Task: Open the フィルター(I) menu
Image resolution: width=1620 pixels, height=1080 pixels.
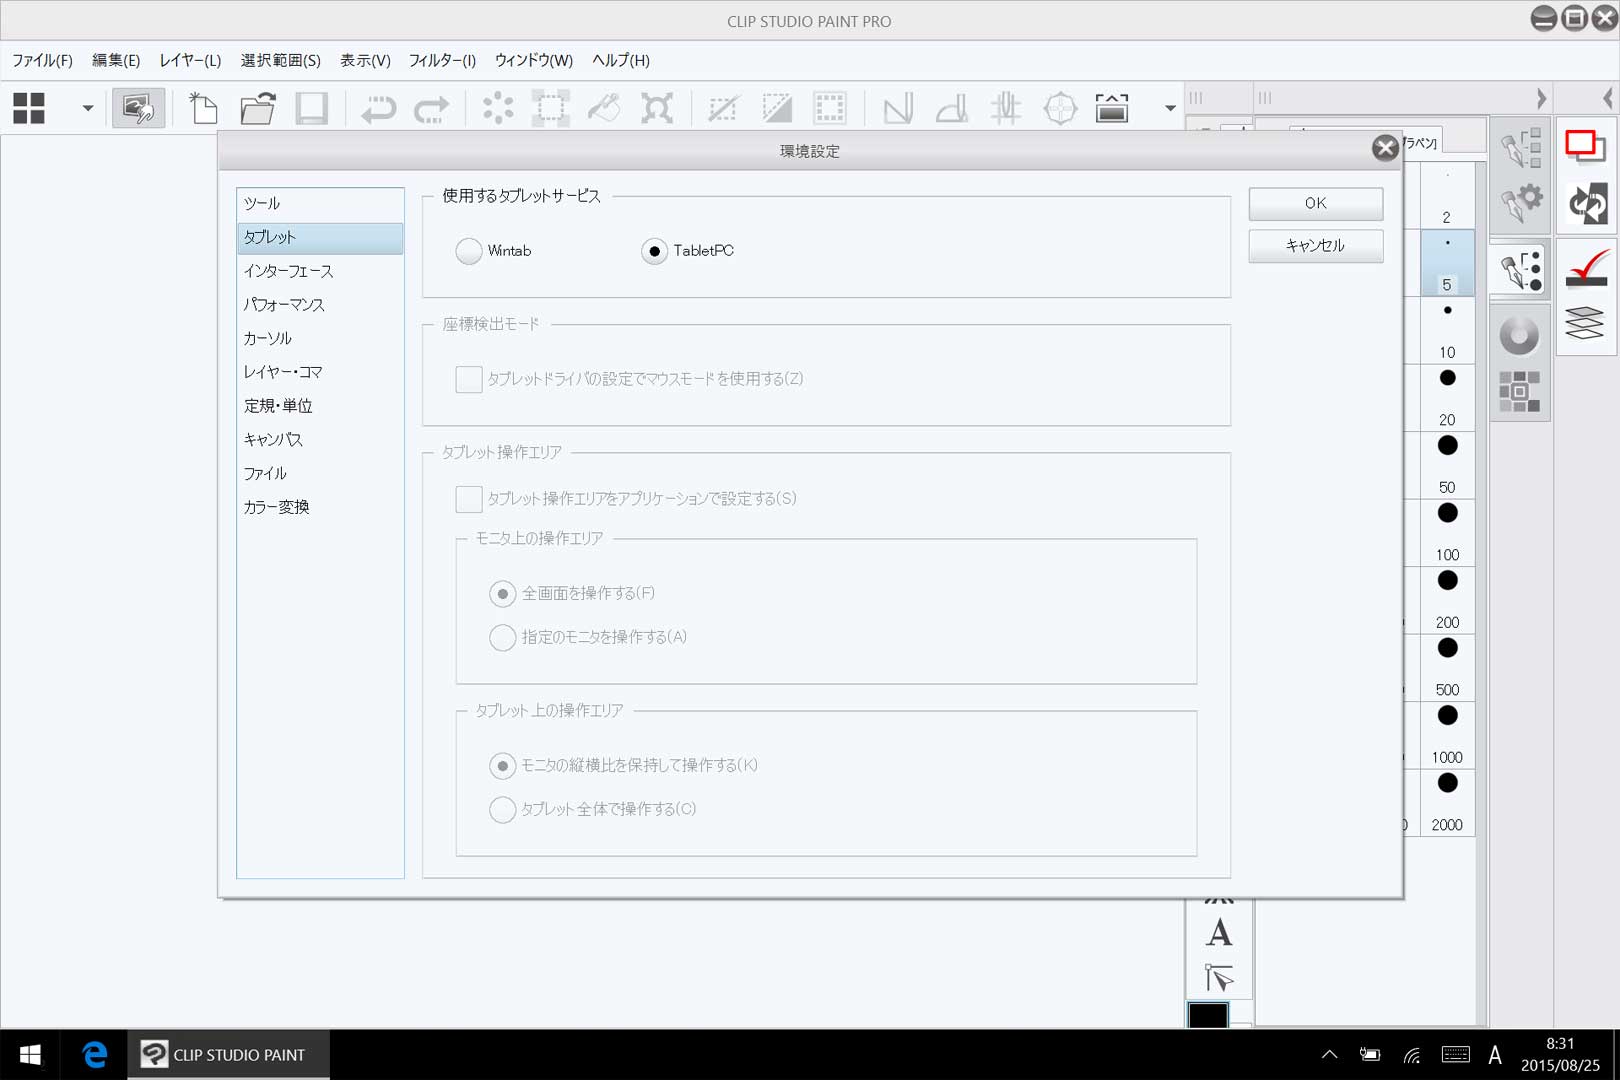Action: point(442,60)
